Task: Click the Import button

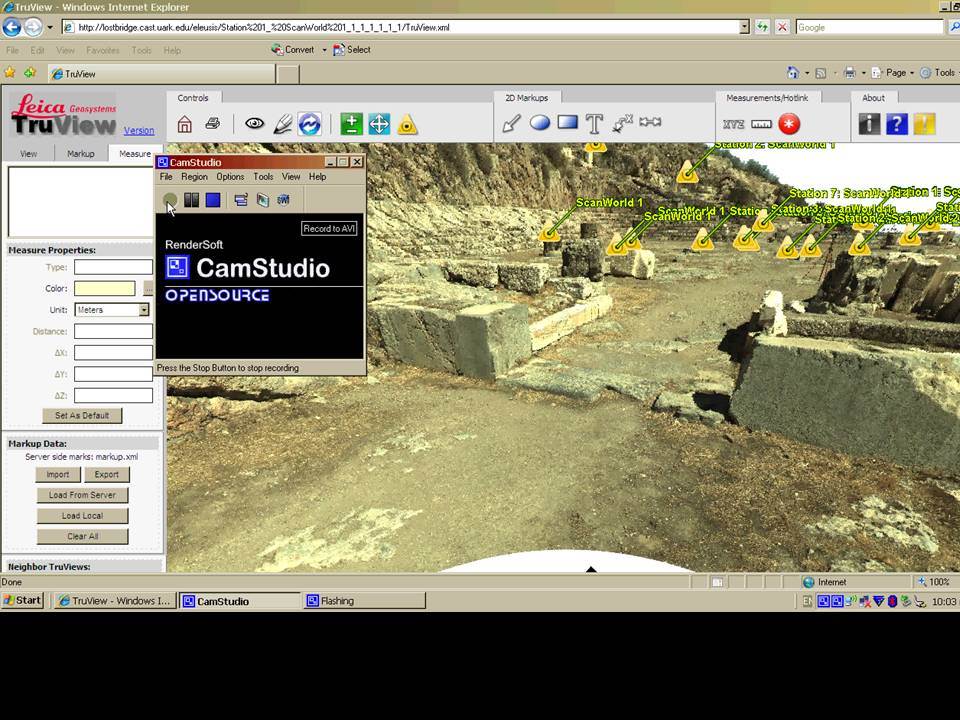Action: 58,474
